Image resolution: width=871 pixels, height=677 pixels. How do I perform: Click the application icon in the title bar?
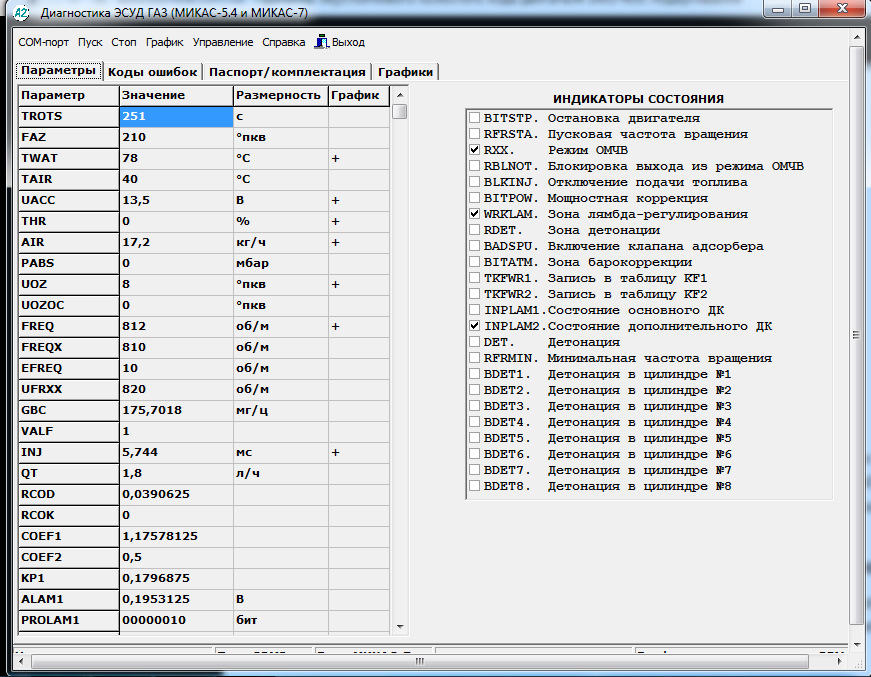pos(21,12)
